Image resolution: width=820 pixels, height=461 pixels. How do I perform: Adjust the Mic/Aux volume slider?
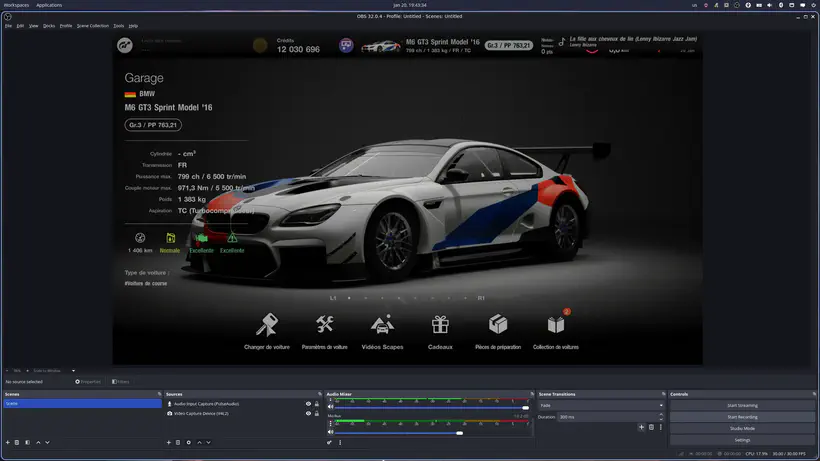click(459, 433)
